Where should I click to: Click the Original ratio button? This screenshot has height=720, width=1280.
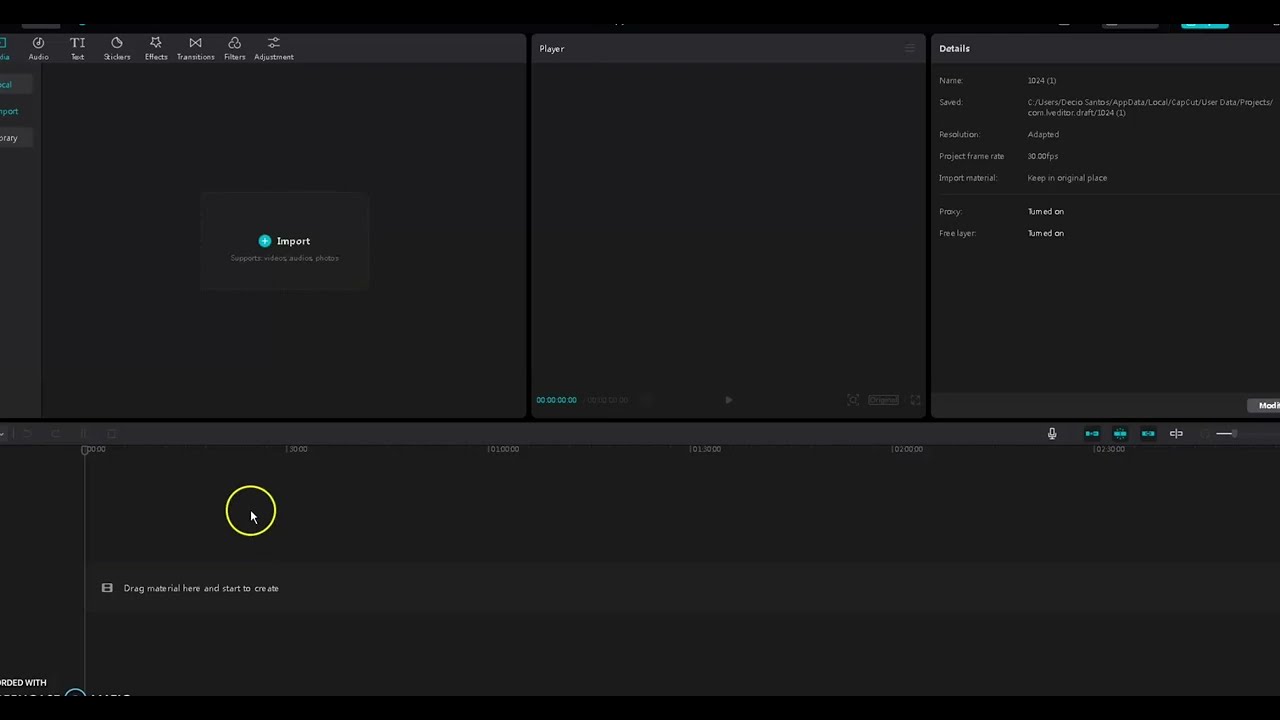pos(883,400)
